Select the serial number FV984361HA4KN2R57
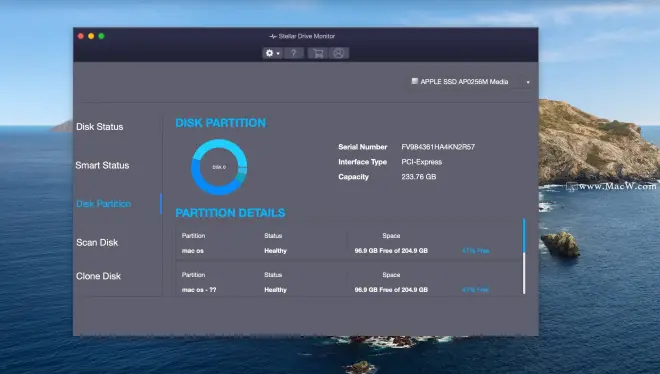This screenshot has width=660, height=374. (438, 147)
